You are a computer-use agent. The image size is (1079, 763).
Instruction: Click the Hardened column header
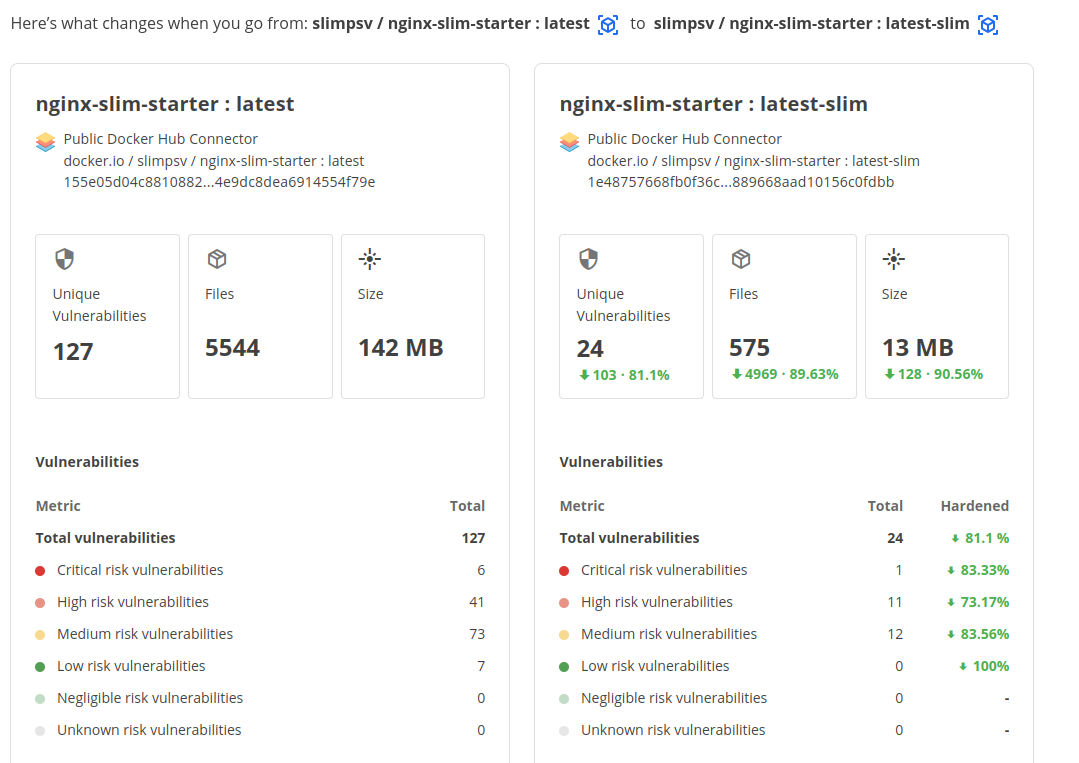coord(974,506)
